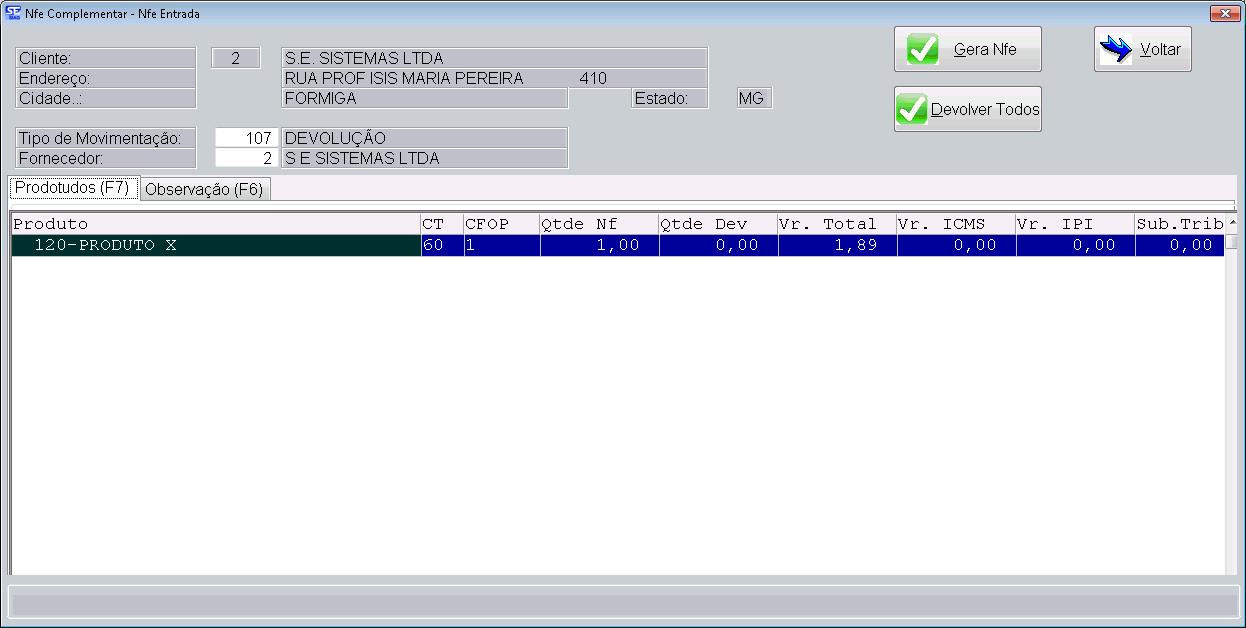
Task: Click the Produto column header
Action: pos(216,224)
